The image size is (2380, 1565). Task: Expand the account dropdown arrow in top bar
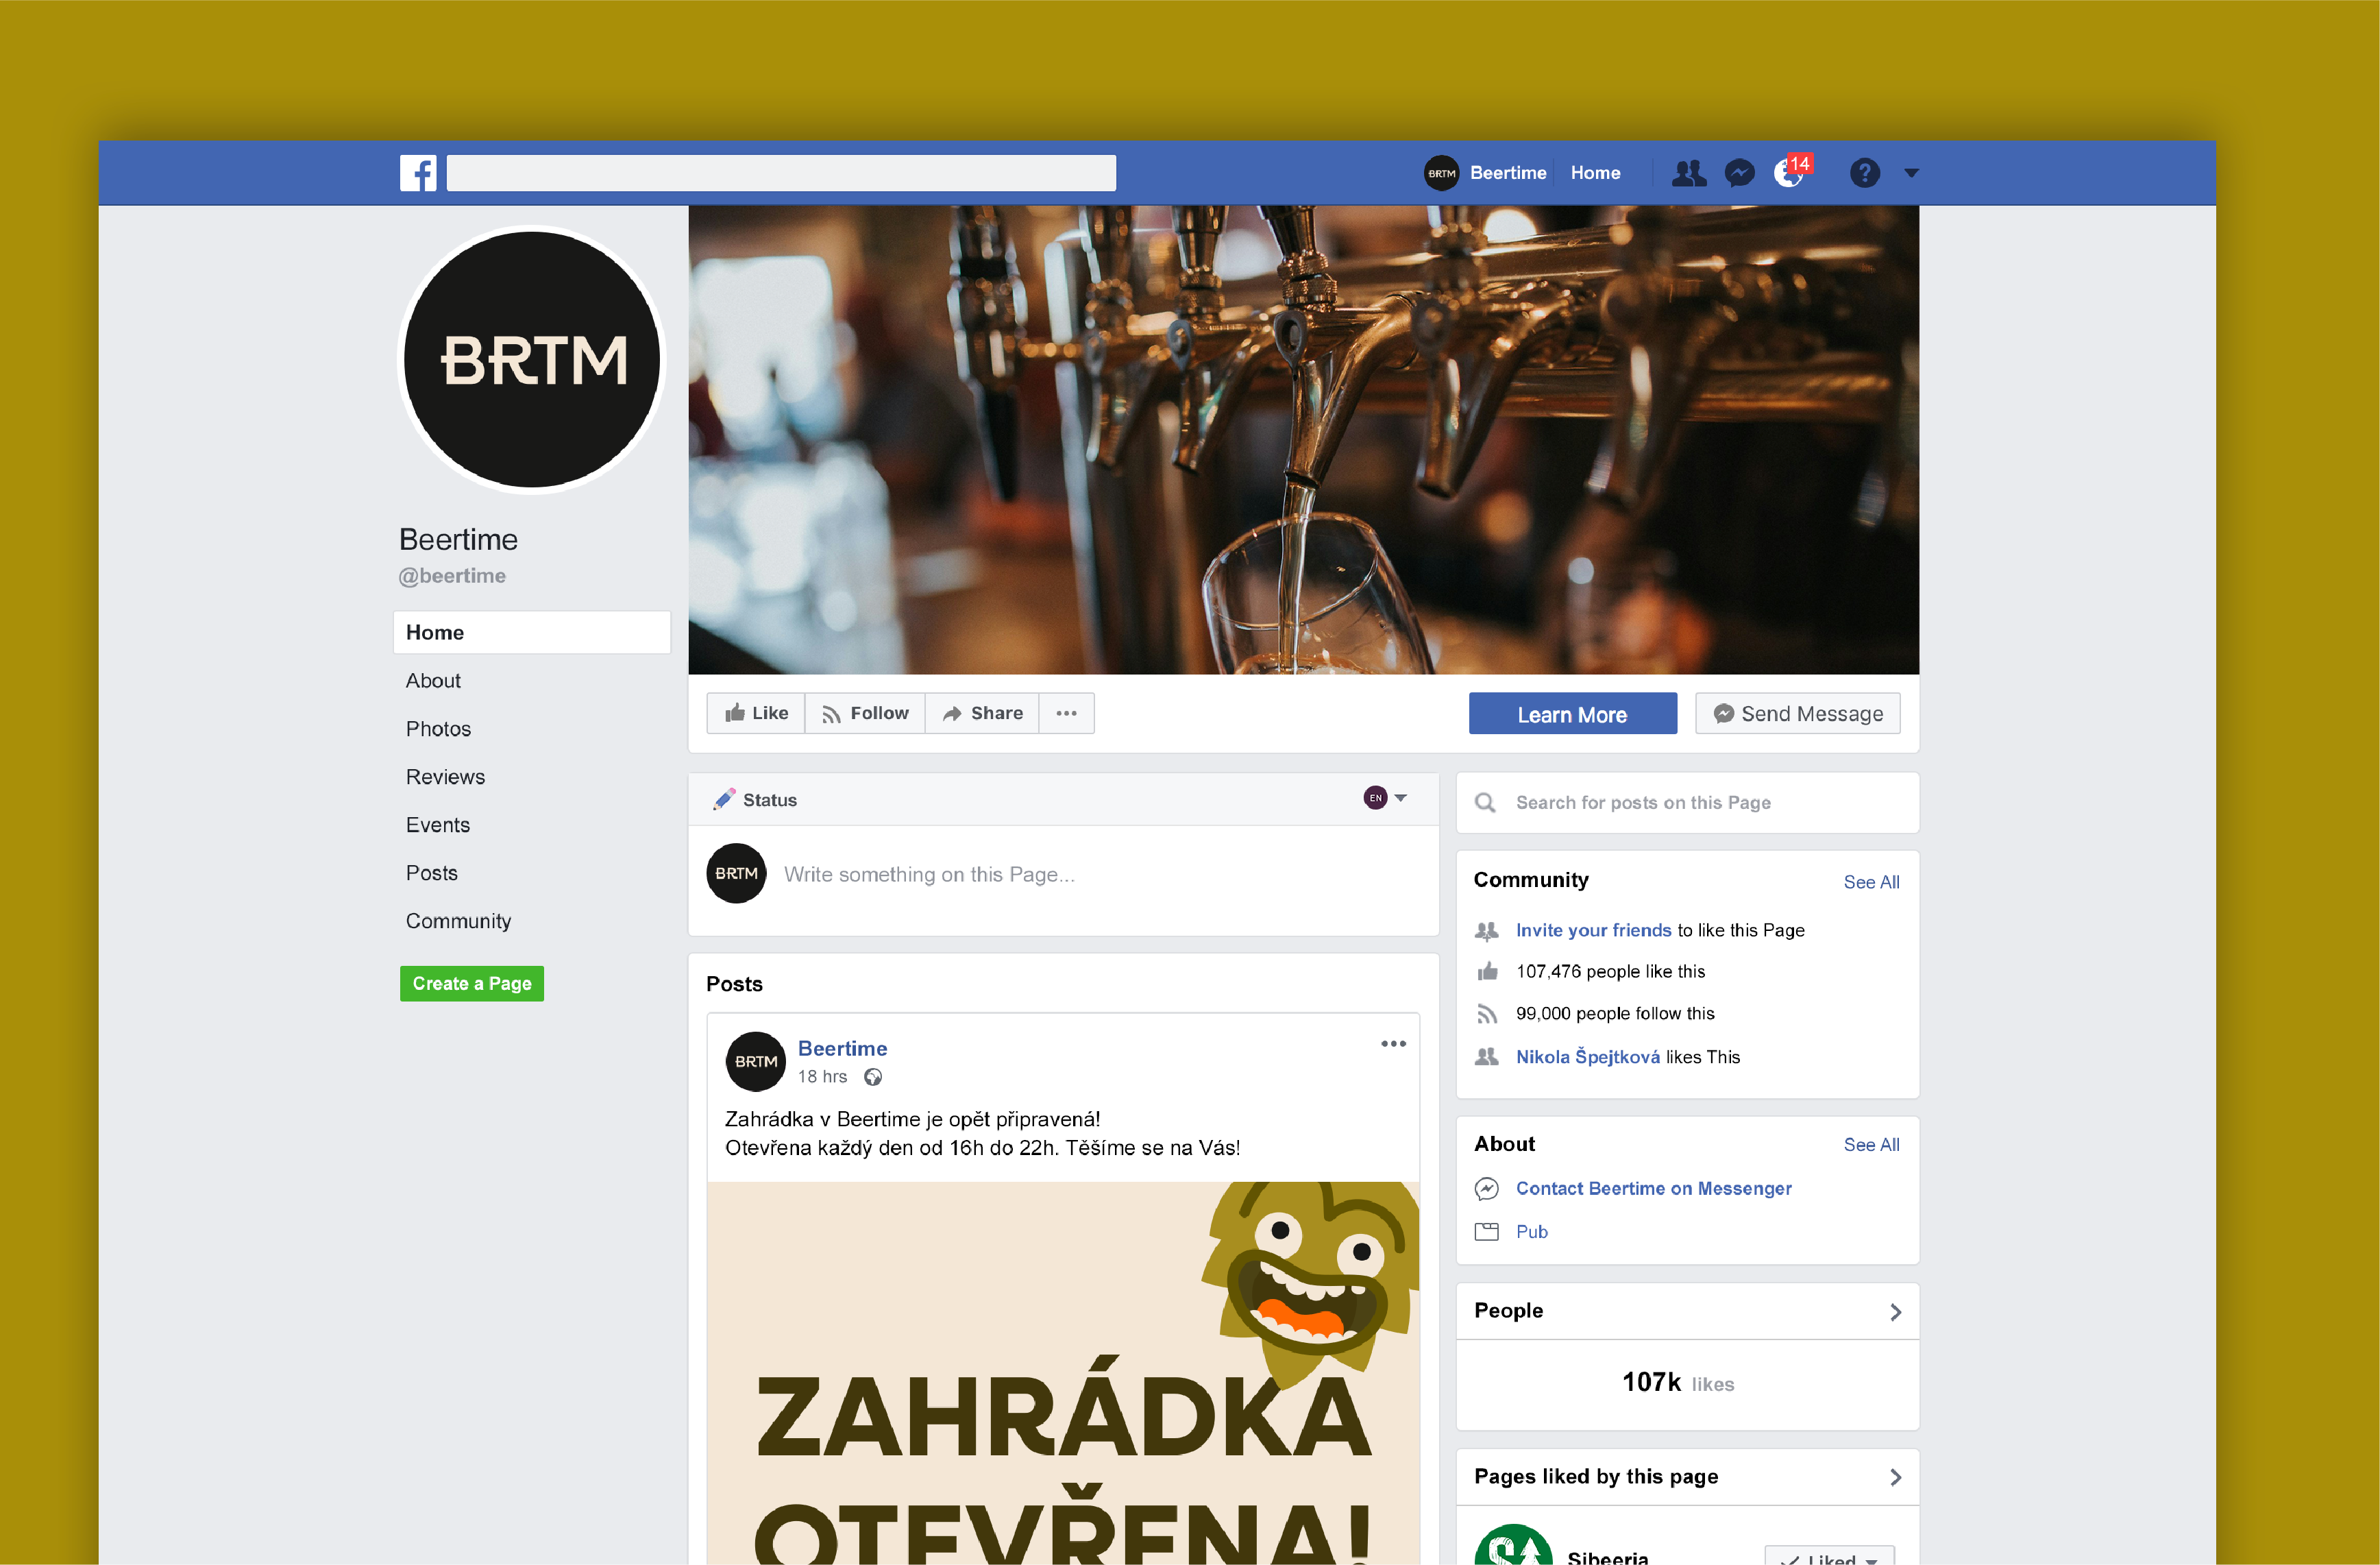tap(1911, 173)
